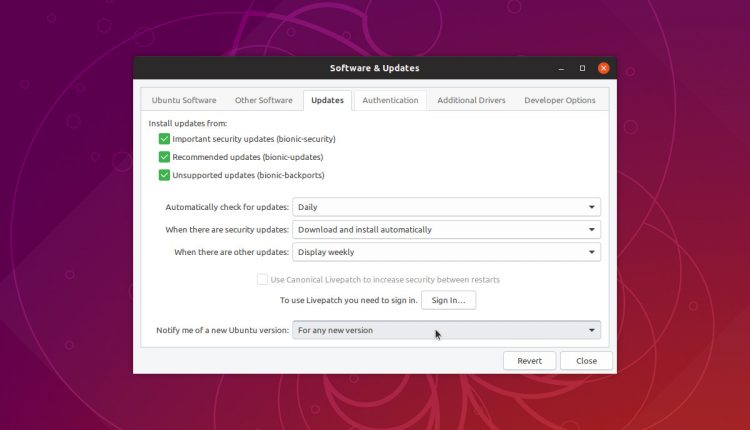Maximize the Software & Updates window
Viewport: 750px width, 430px height.
tap(582, 68)
